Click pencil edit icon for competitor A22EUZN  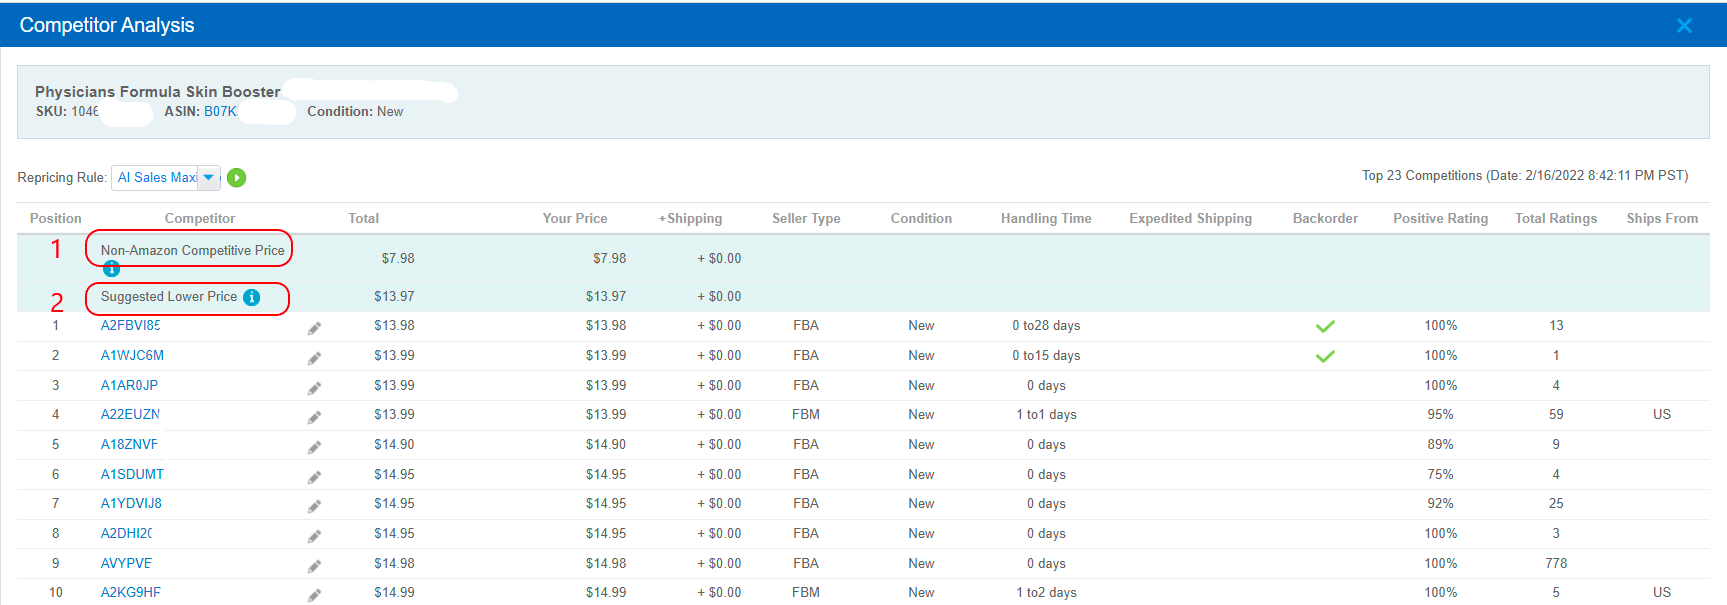[x=314, y=417]
